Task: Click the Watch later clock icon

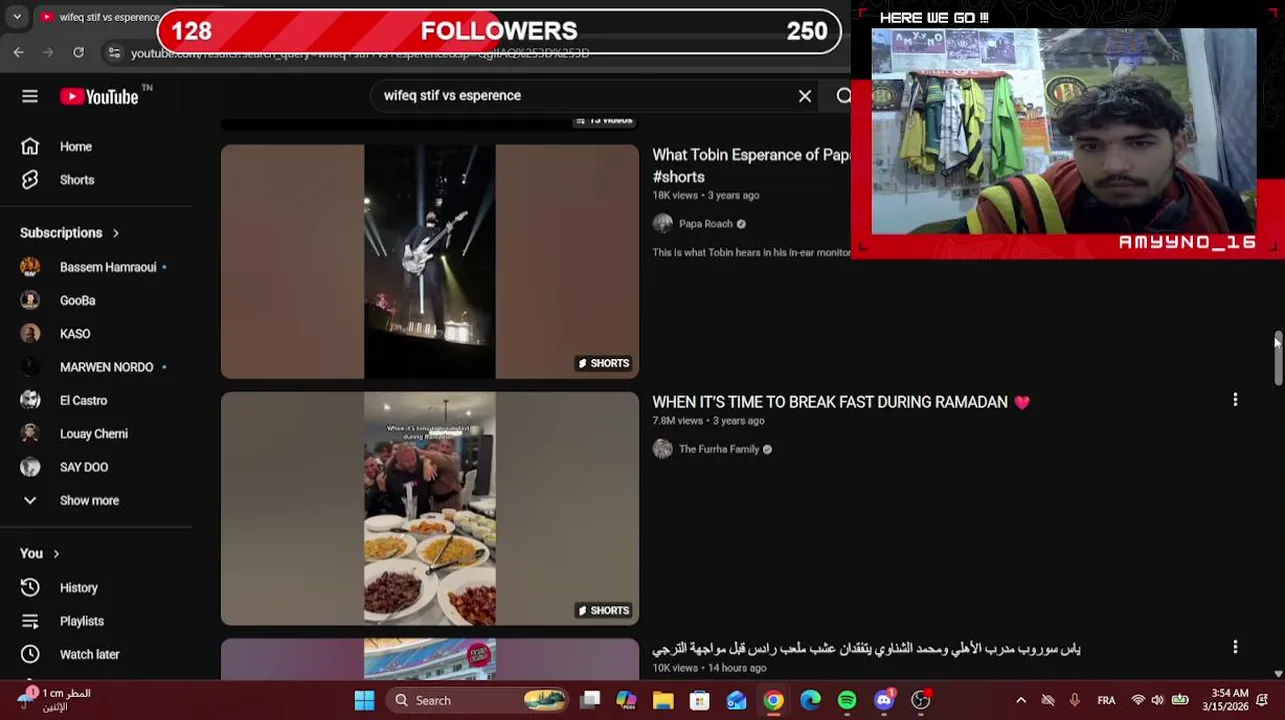Action: [30, 654]
